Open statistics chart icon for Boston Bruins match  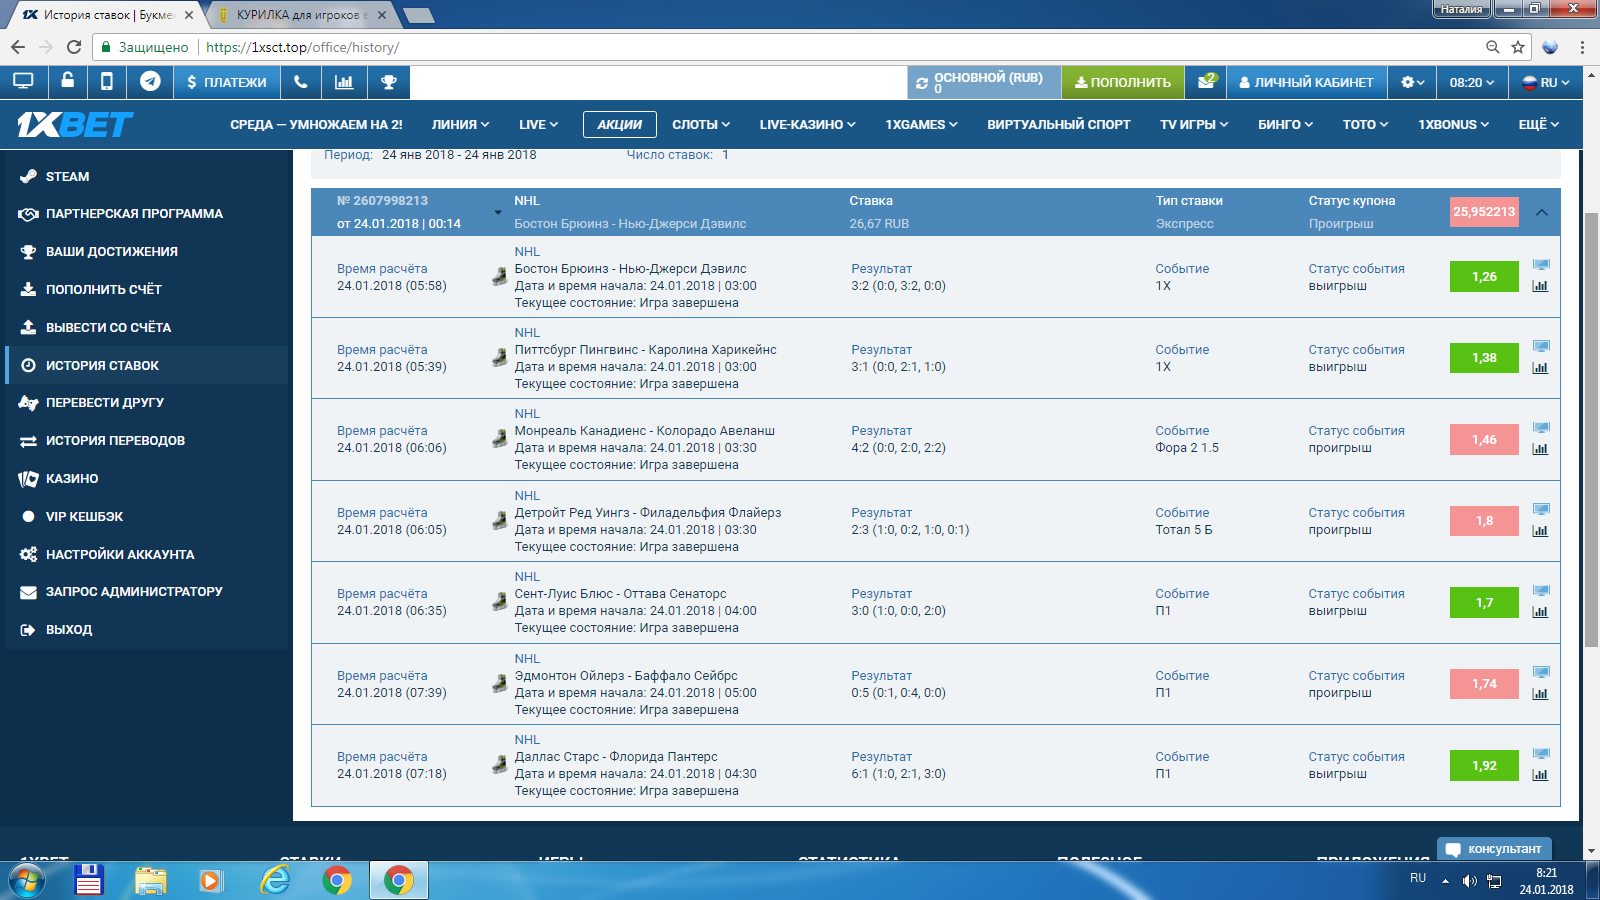click(x=1540, y=286)
